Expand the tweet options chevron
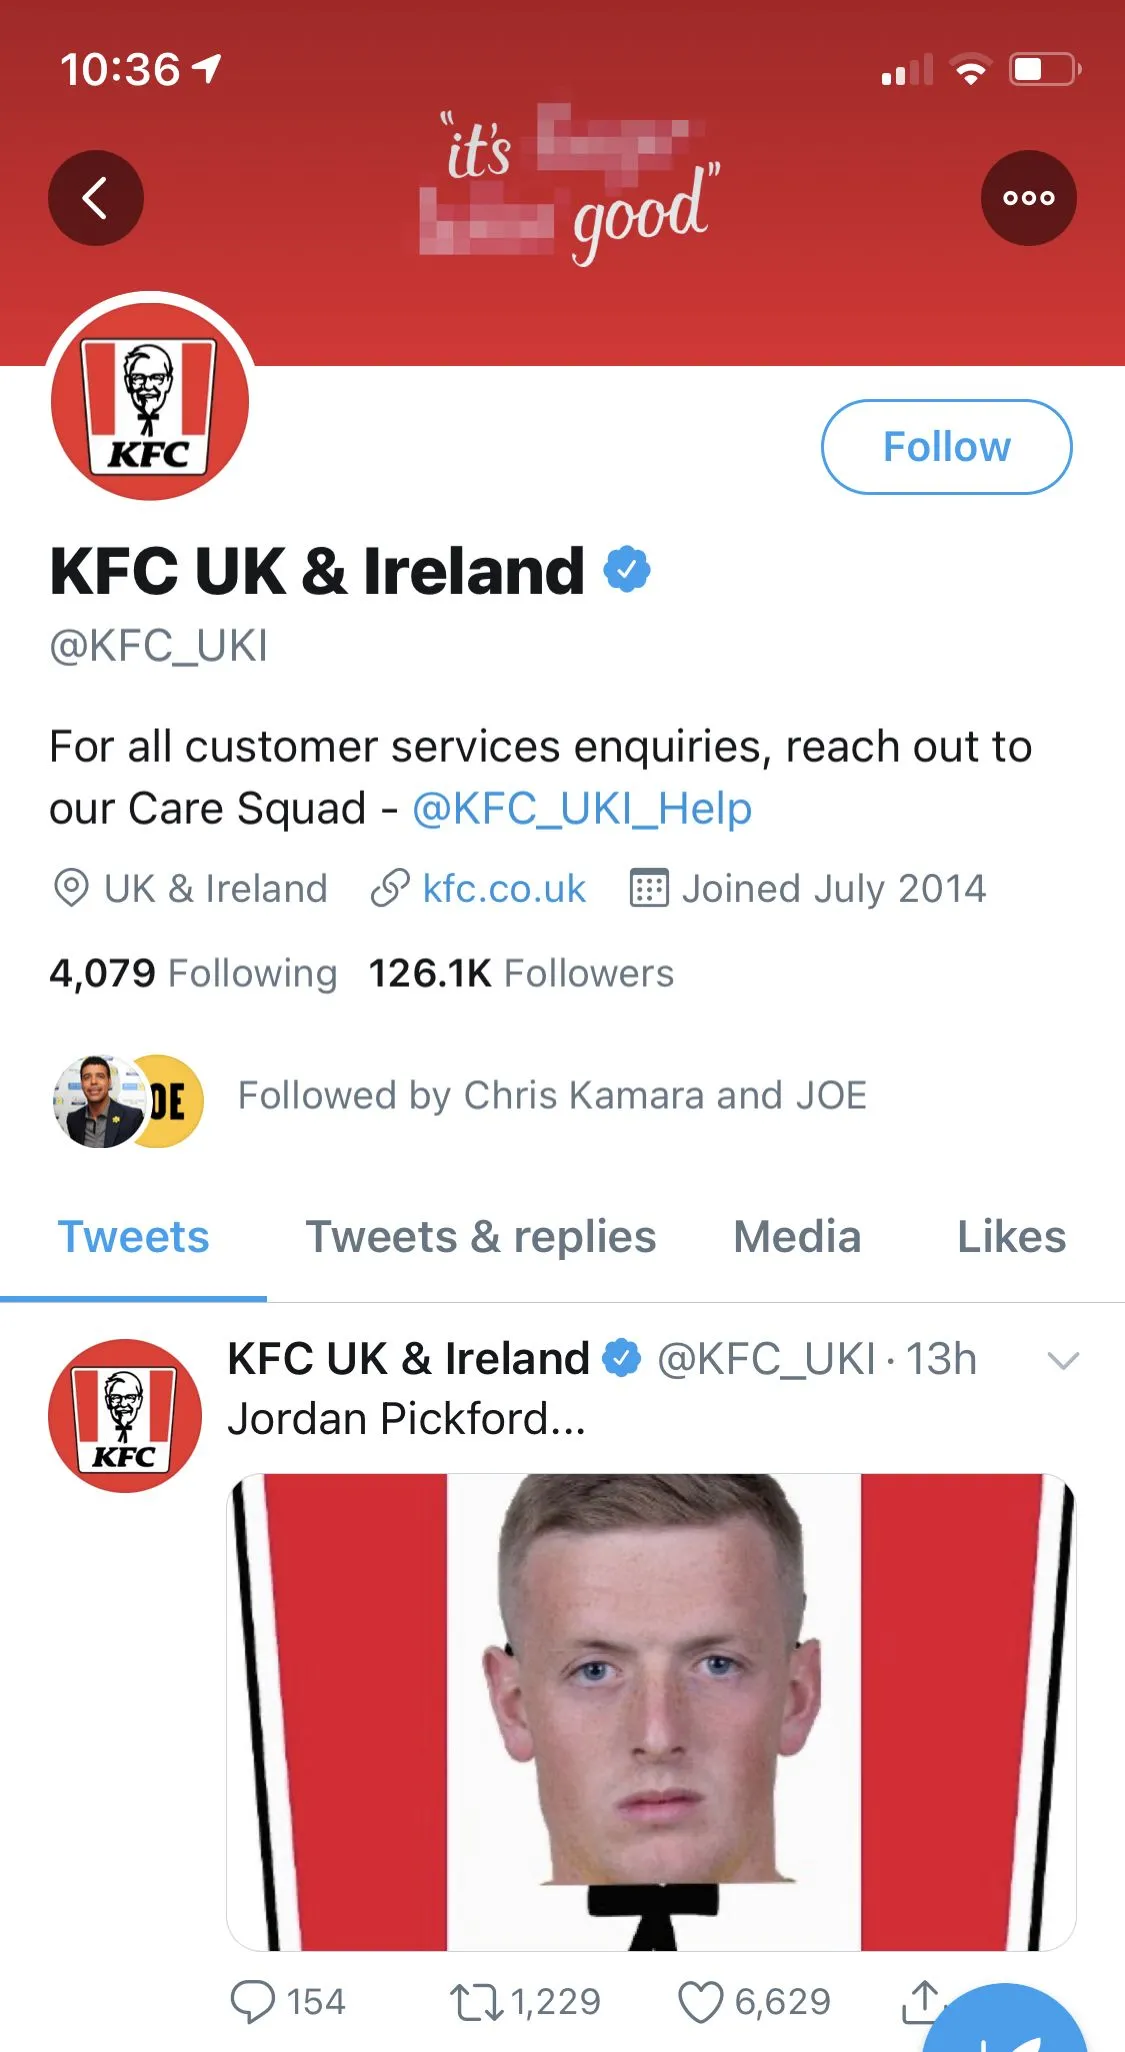Image resolution: width=1125 pixels, height=2052 pixels. tap(1062, 1360)
